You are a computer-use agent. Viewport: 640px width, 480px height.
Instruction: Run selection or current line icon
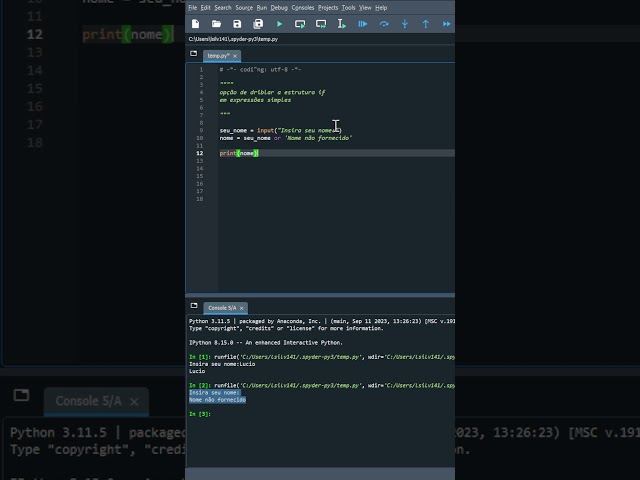pyautogui.click(x=342, y=24)
